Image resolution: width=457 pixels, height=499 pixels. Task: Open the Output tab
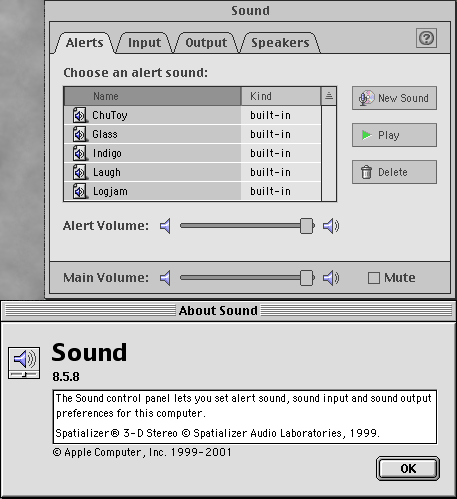pyautogui.click(x=206, y=43)
